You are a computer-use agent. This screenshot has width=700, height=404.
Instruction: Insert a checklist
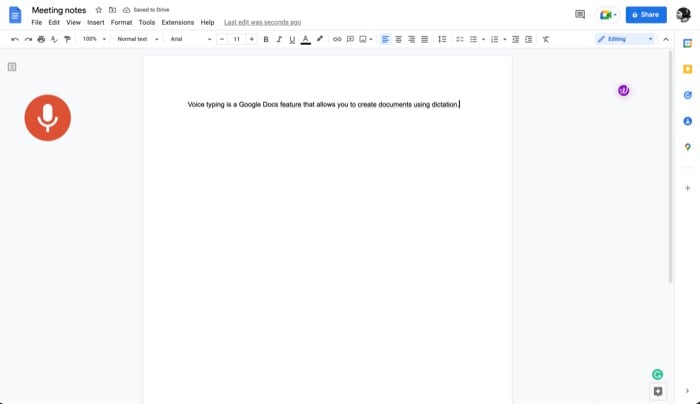pos(460,39)
